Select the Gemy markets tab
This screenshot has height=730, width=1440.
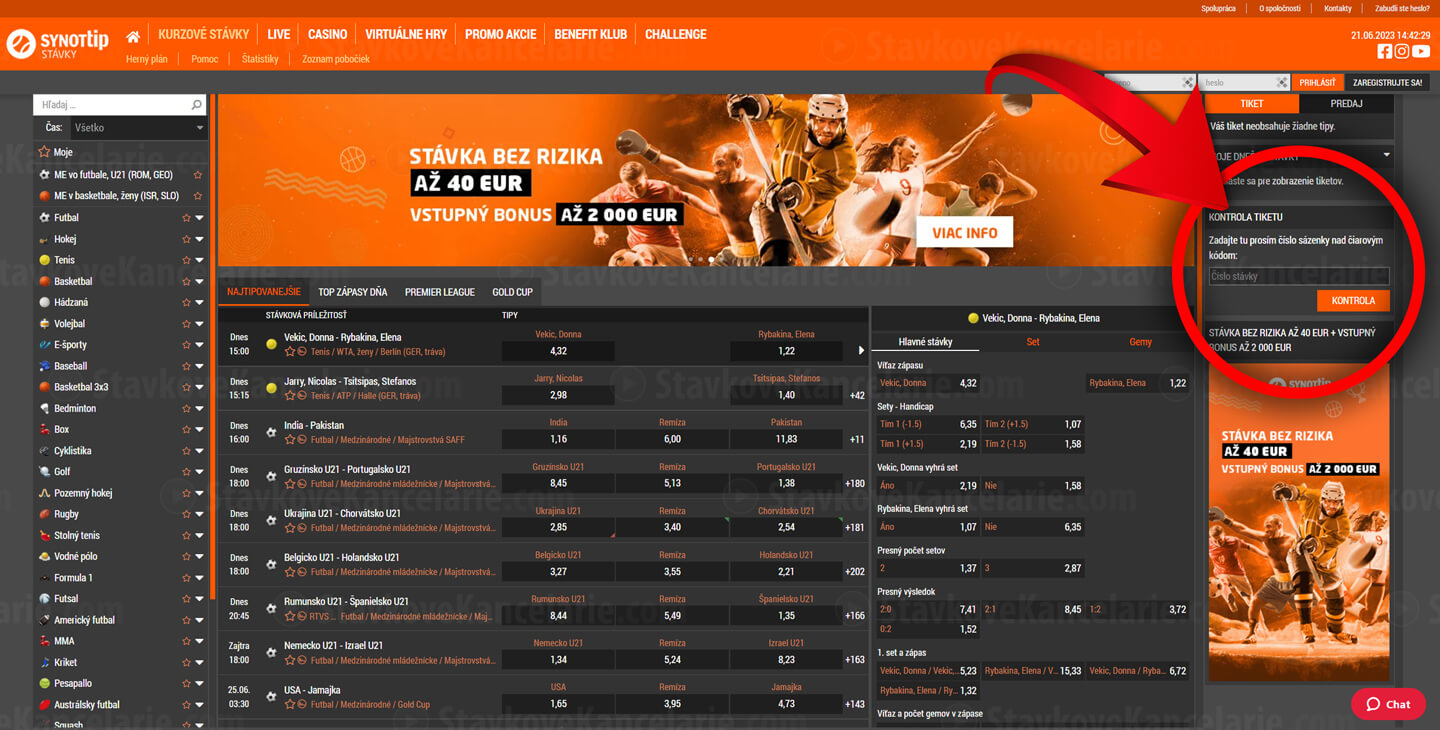tap(1140, 342)
